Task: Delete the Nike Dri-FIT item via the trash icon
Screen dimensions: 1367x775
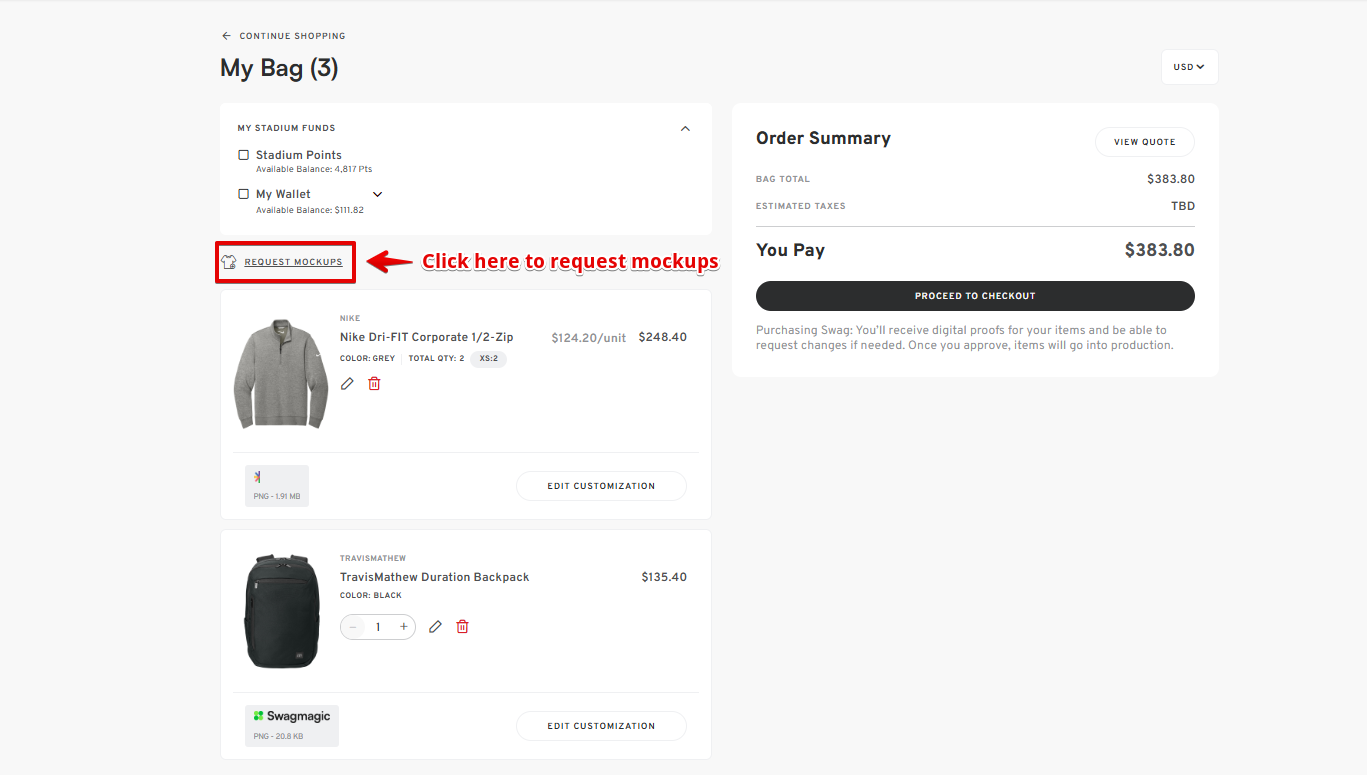Action: (x=374, y=383)
